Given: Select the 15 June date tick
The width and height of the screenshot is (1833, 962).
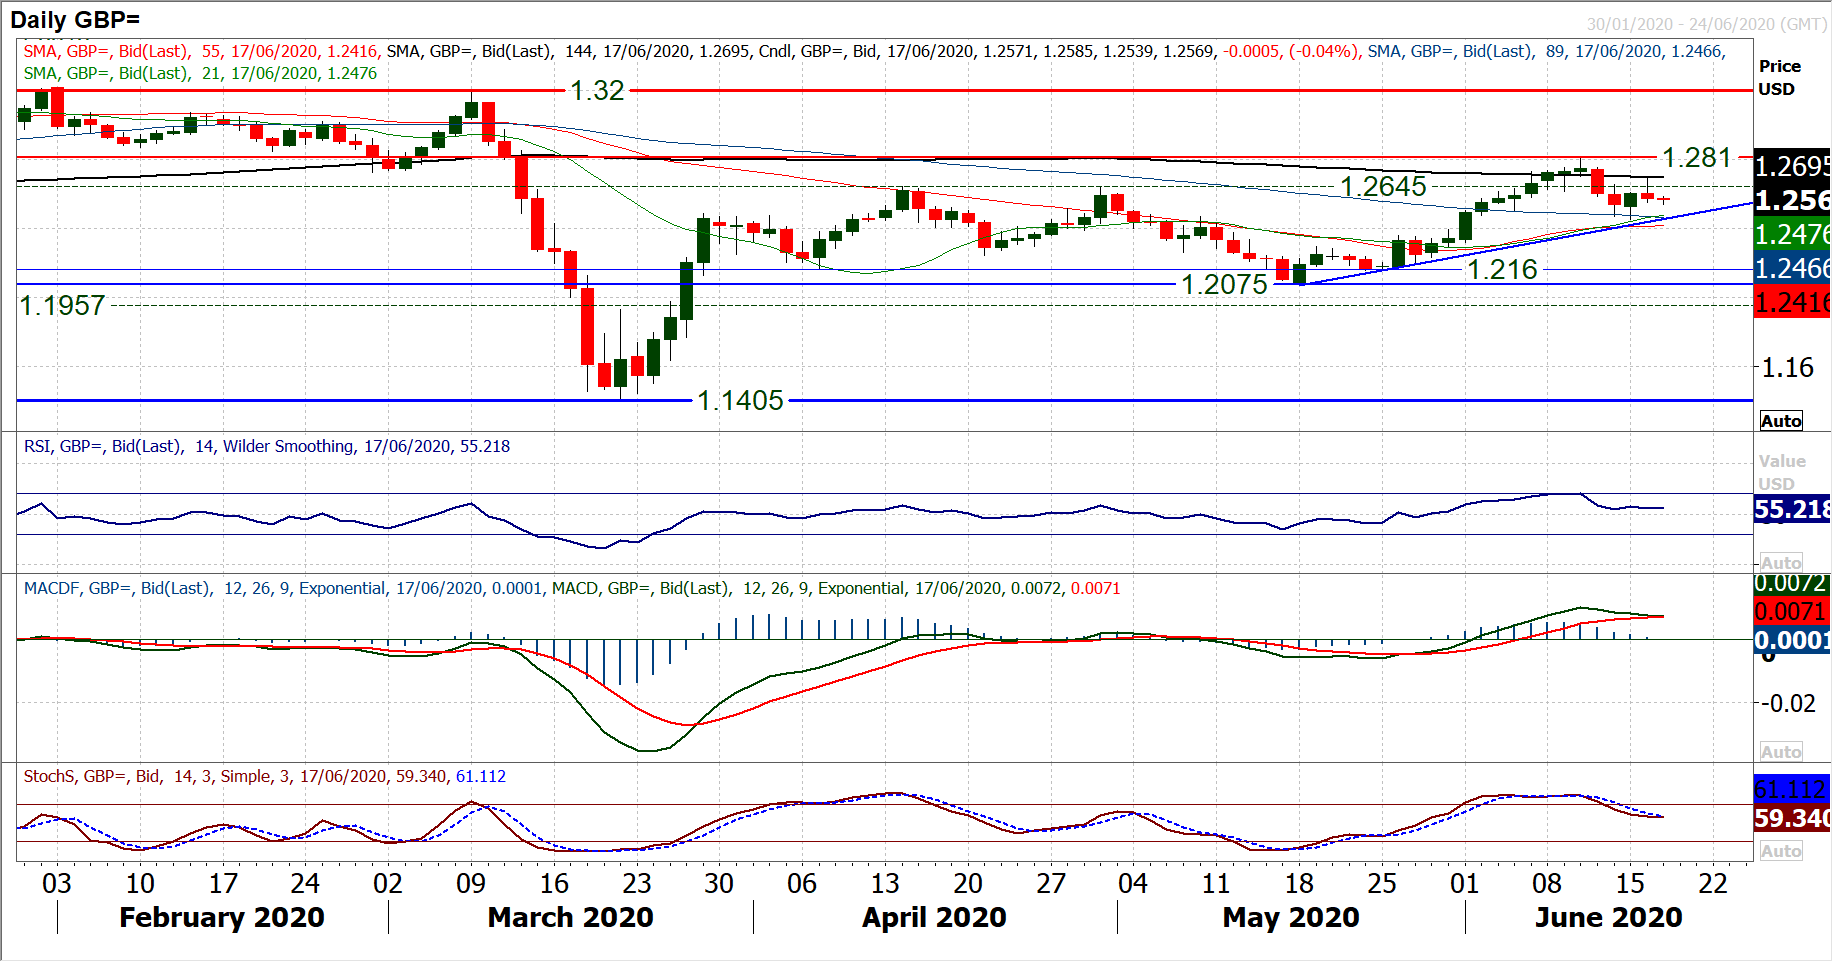Looking at the screenshot, I should pyautogui.click(x=1630, y=883).
